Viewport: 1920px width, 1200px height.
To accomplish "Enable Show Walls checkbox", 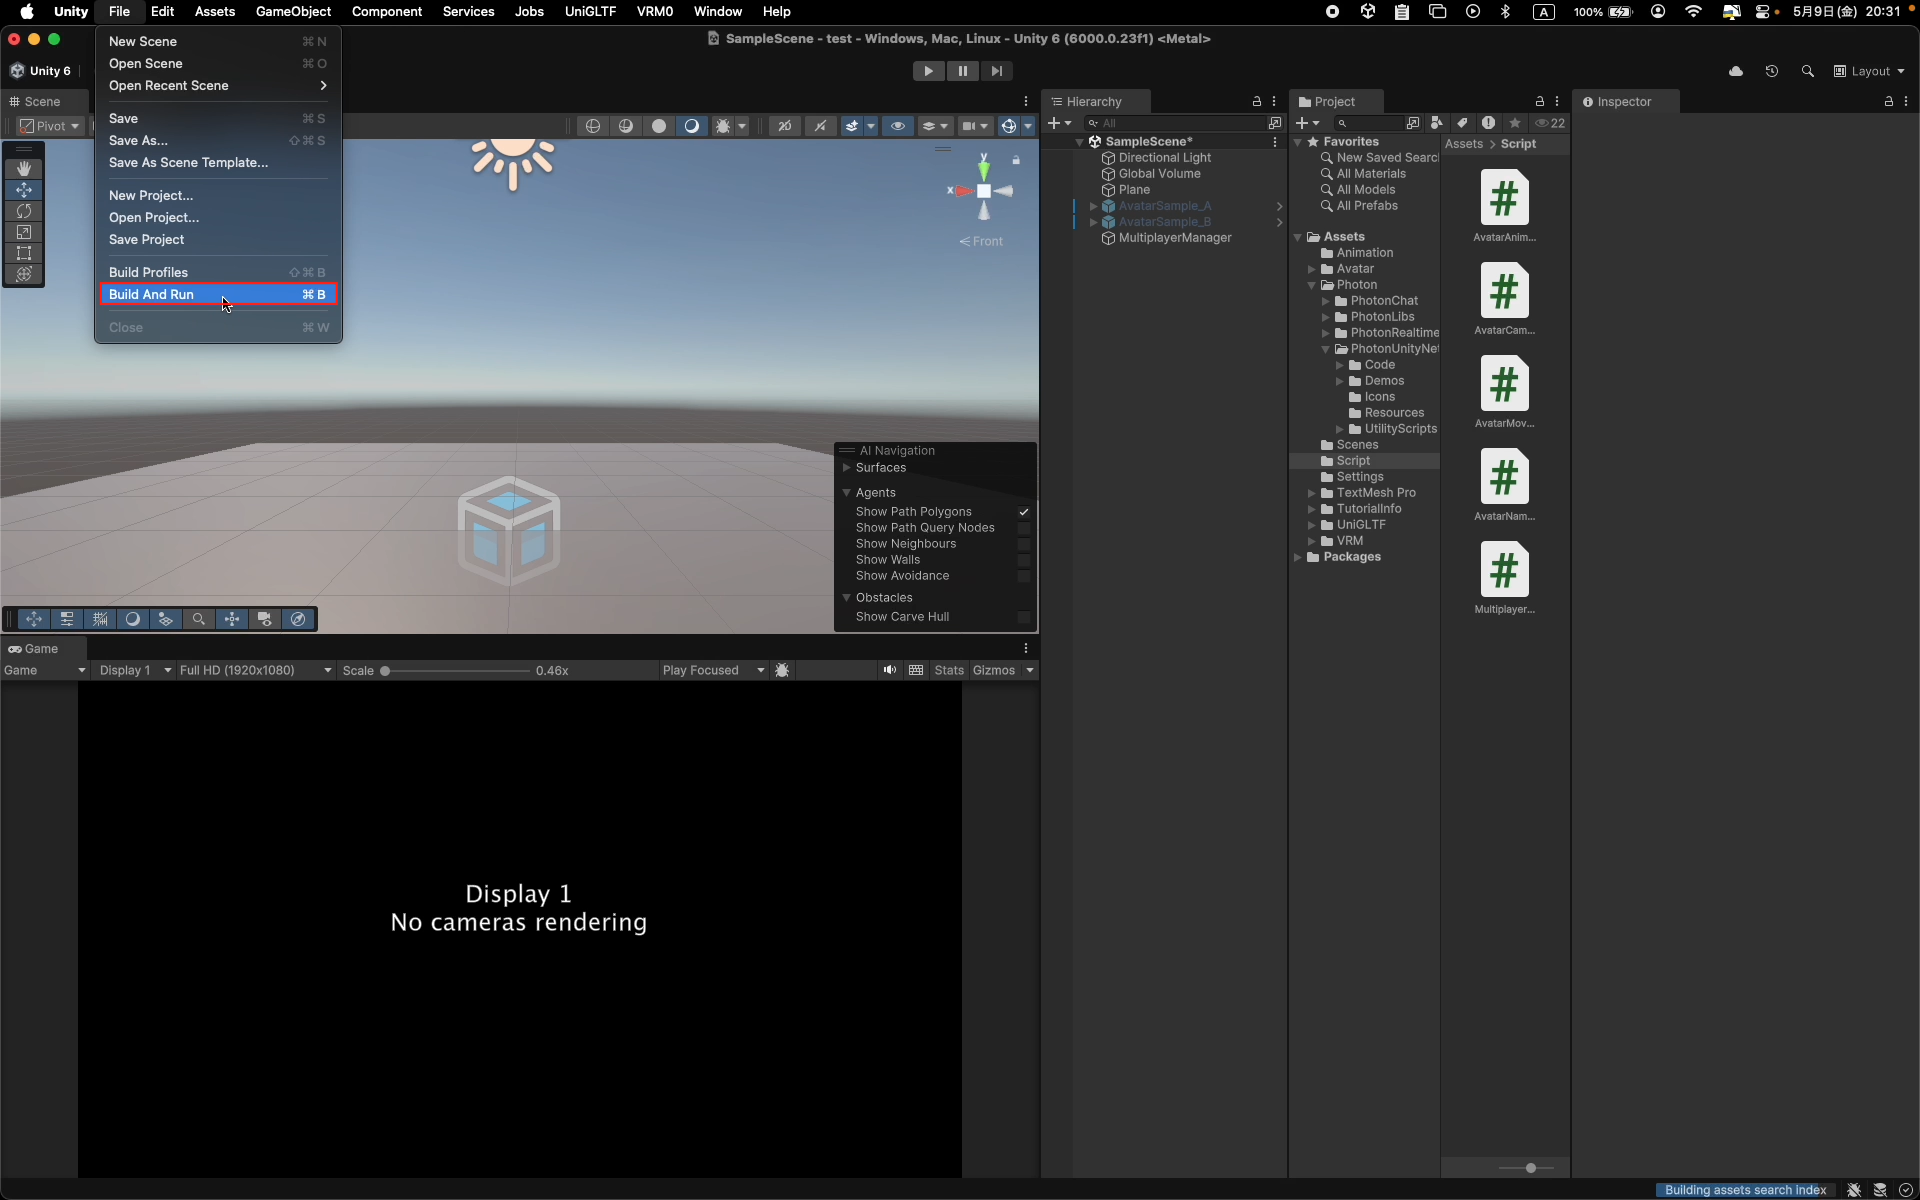I will tap(1024, 560).
